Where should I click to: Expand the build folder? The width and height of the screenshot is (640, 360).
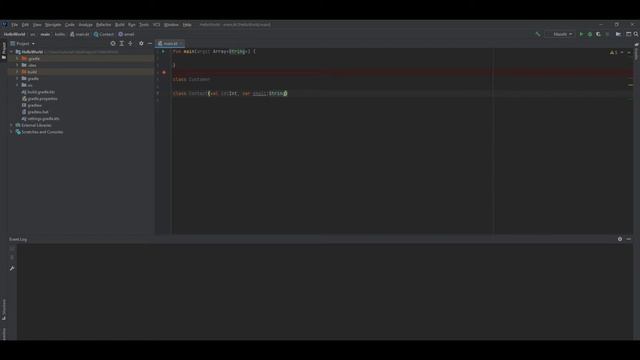click(18, 72)
